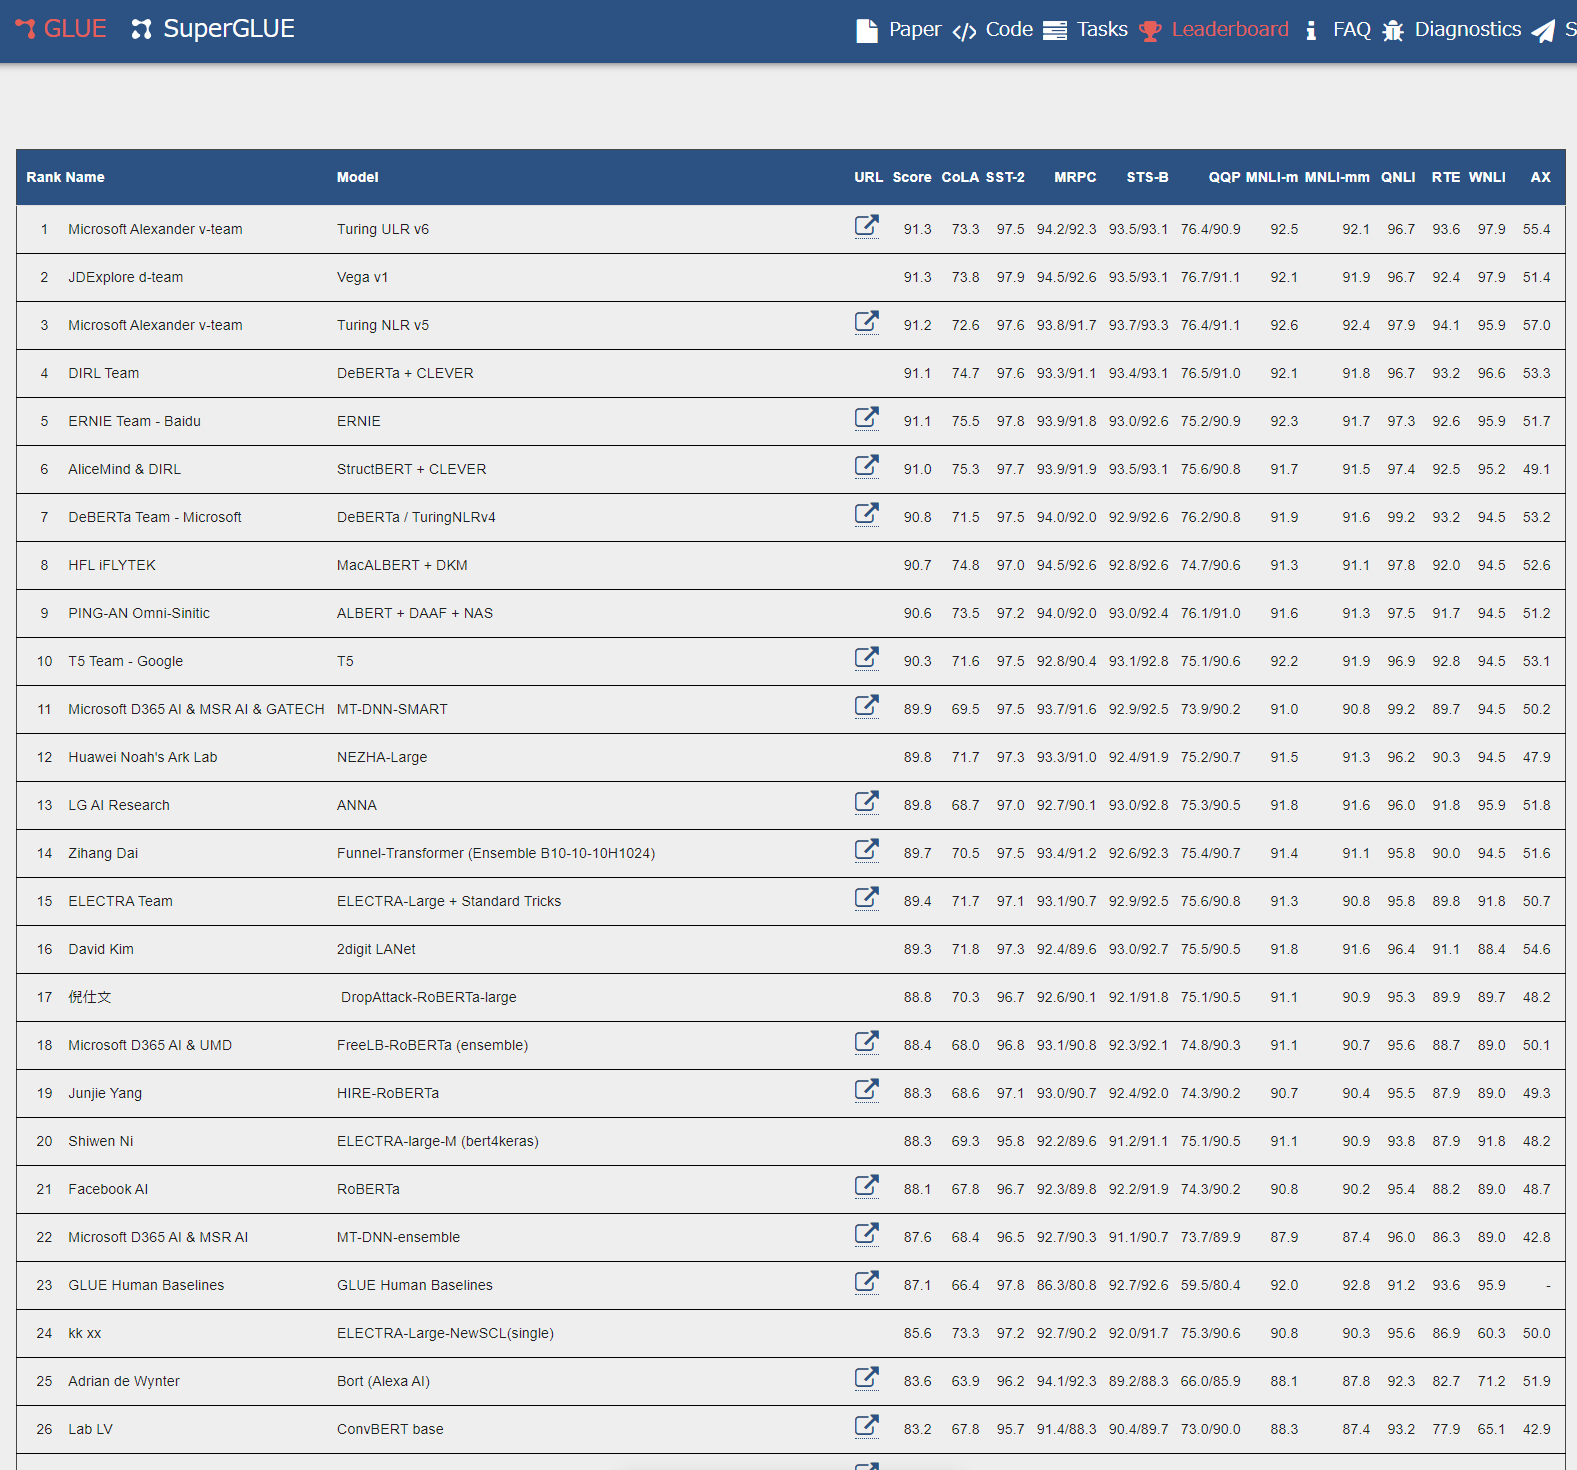Click the QNLI column header

point(1398,177)
